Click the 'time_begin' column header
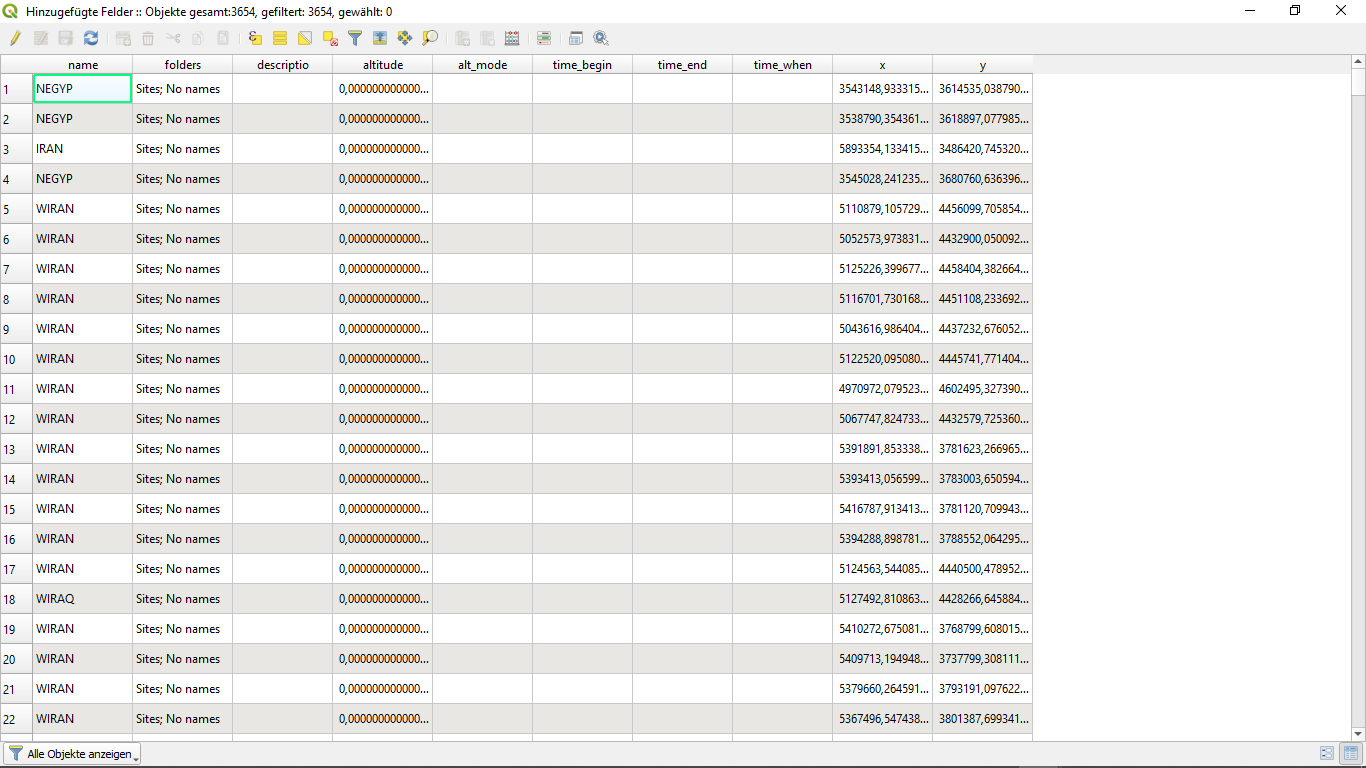Image resolution: width=1366 pixels, height=768 pixels. 582,65
